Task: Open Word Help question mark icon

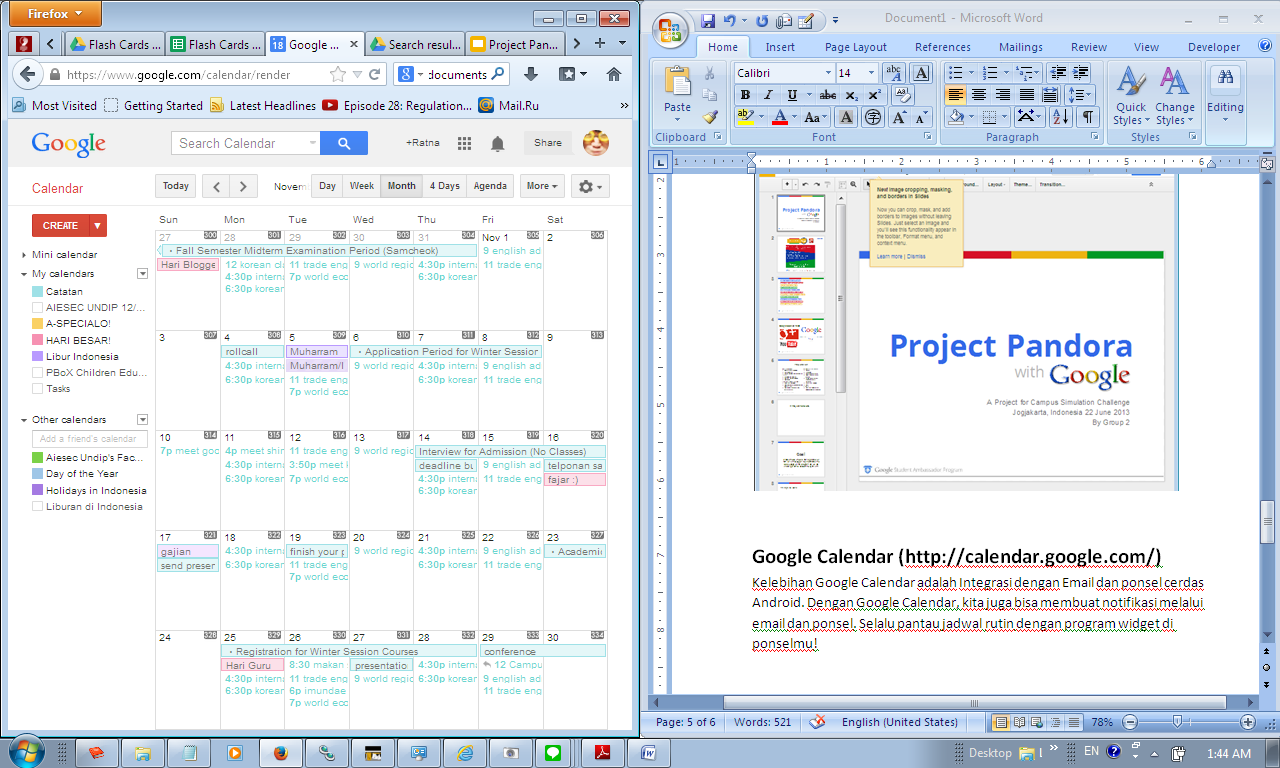Action: tap(1267, 47)
